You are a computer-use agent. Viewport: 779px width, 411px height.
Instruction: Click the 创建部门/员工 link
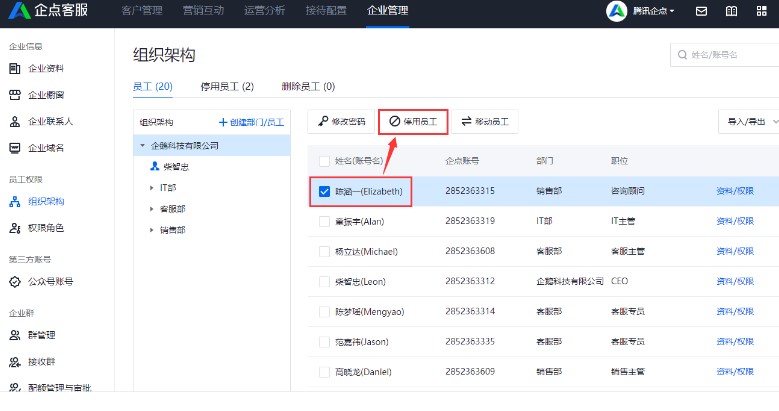250,122
